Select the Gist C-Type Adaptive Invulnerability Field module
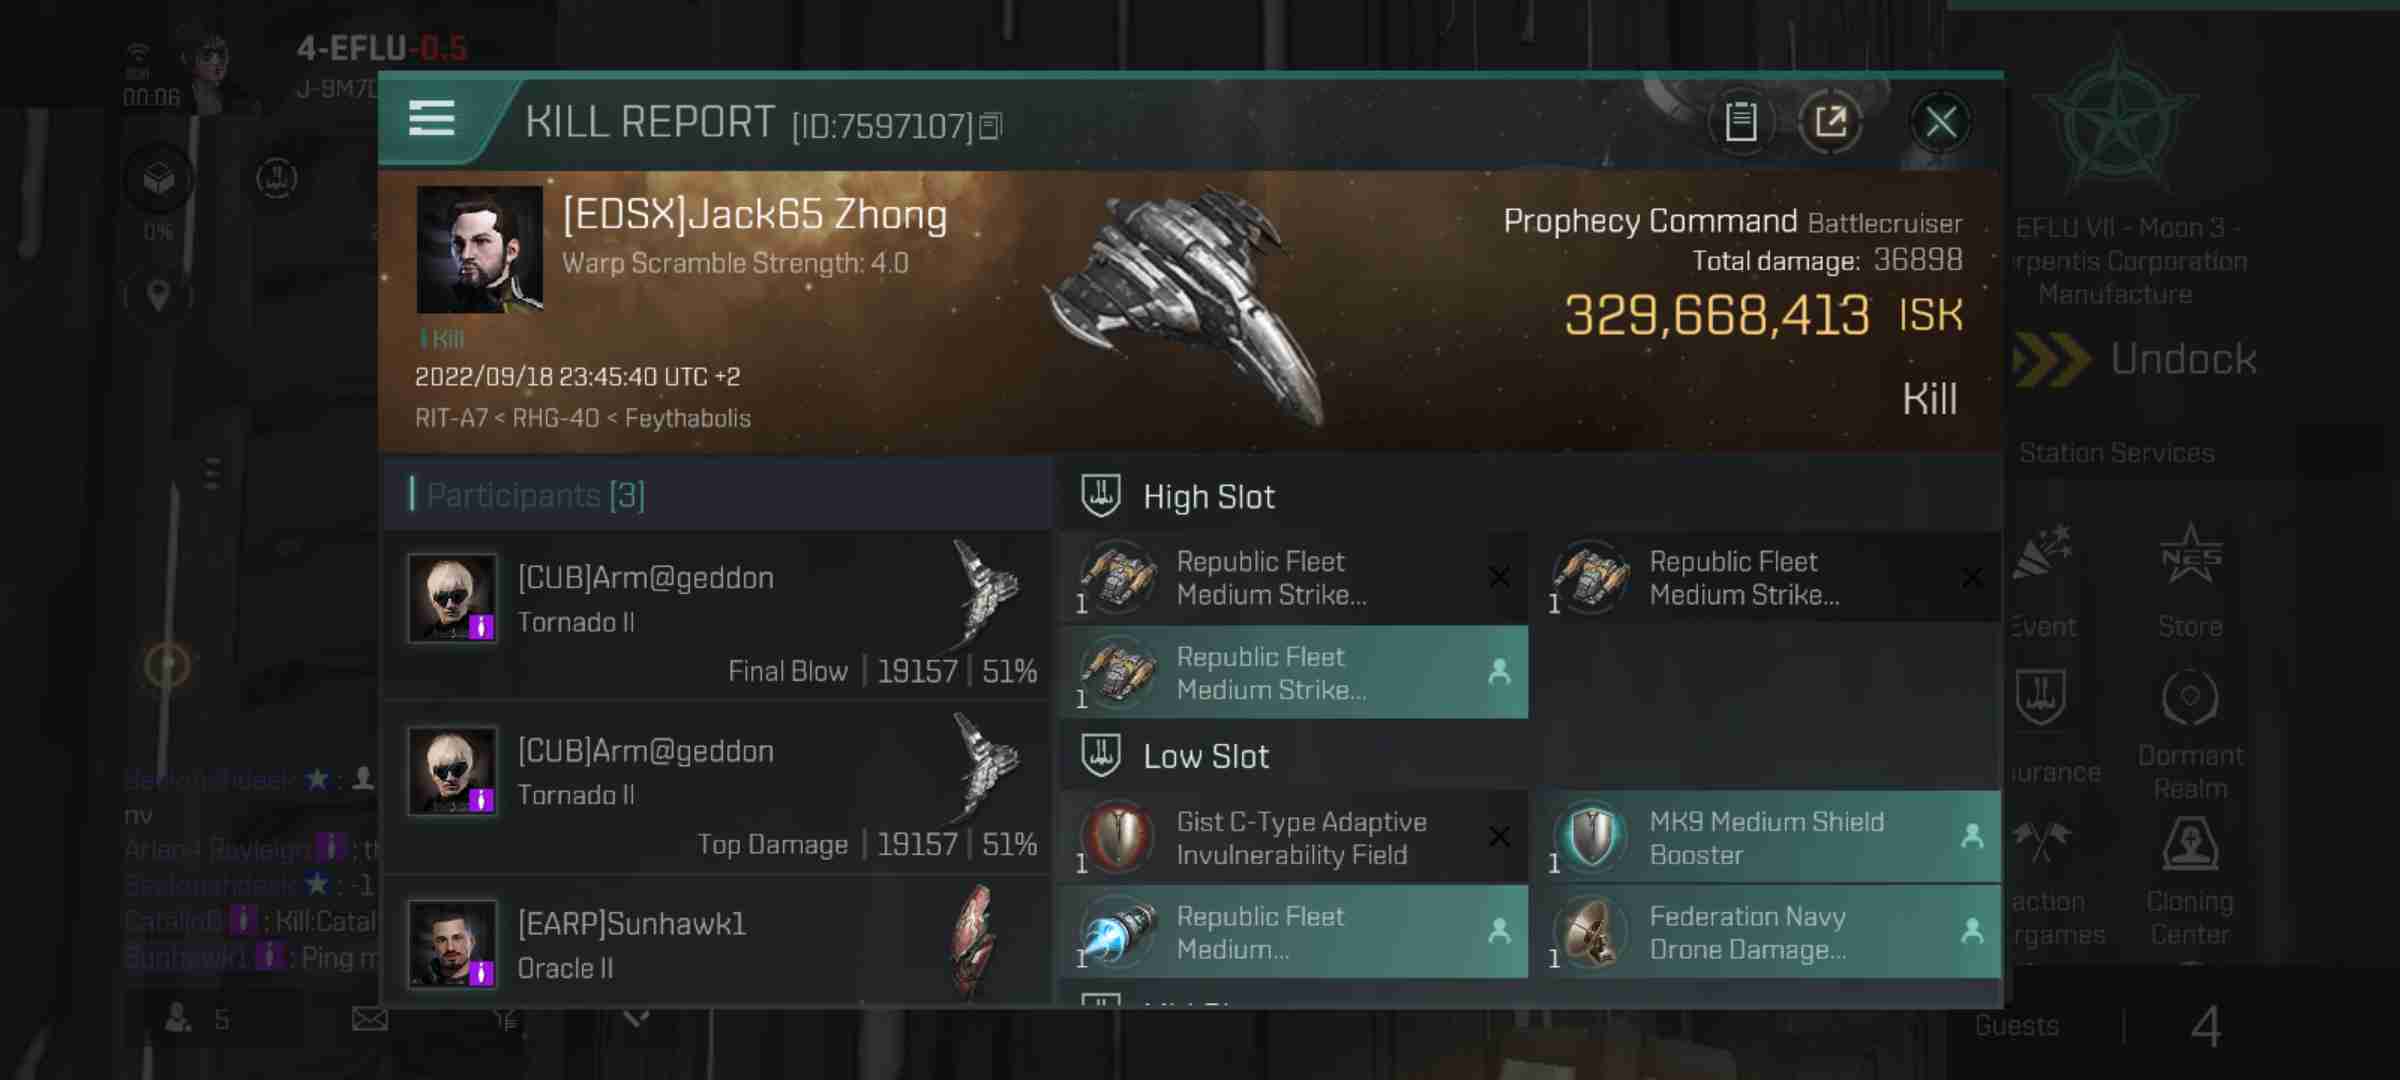Image resolution: width=2400 pixels, height=1080 pixels. pos(1293,837)
